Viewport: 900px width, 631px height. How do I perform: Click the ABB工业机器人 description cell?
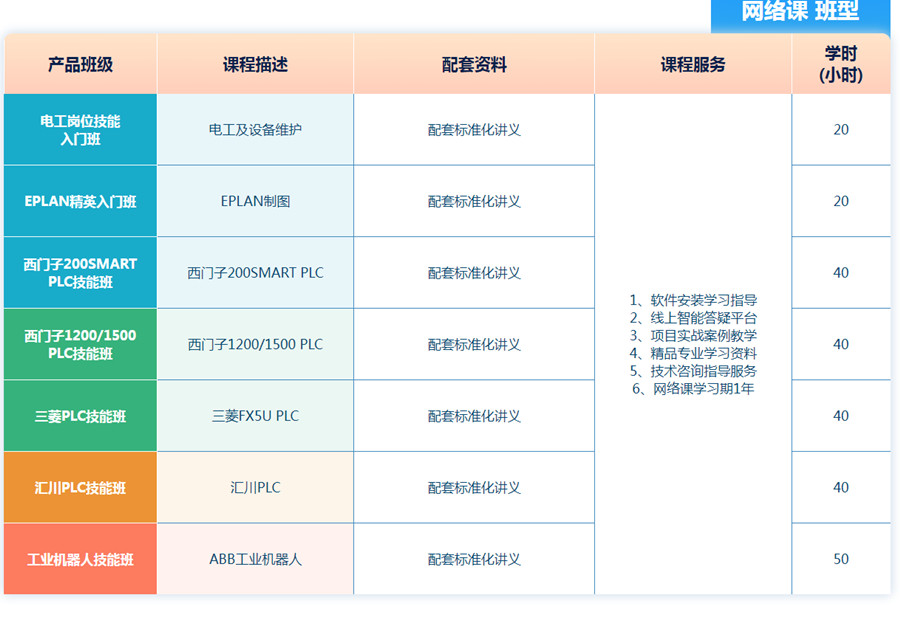[255, 559]
